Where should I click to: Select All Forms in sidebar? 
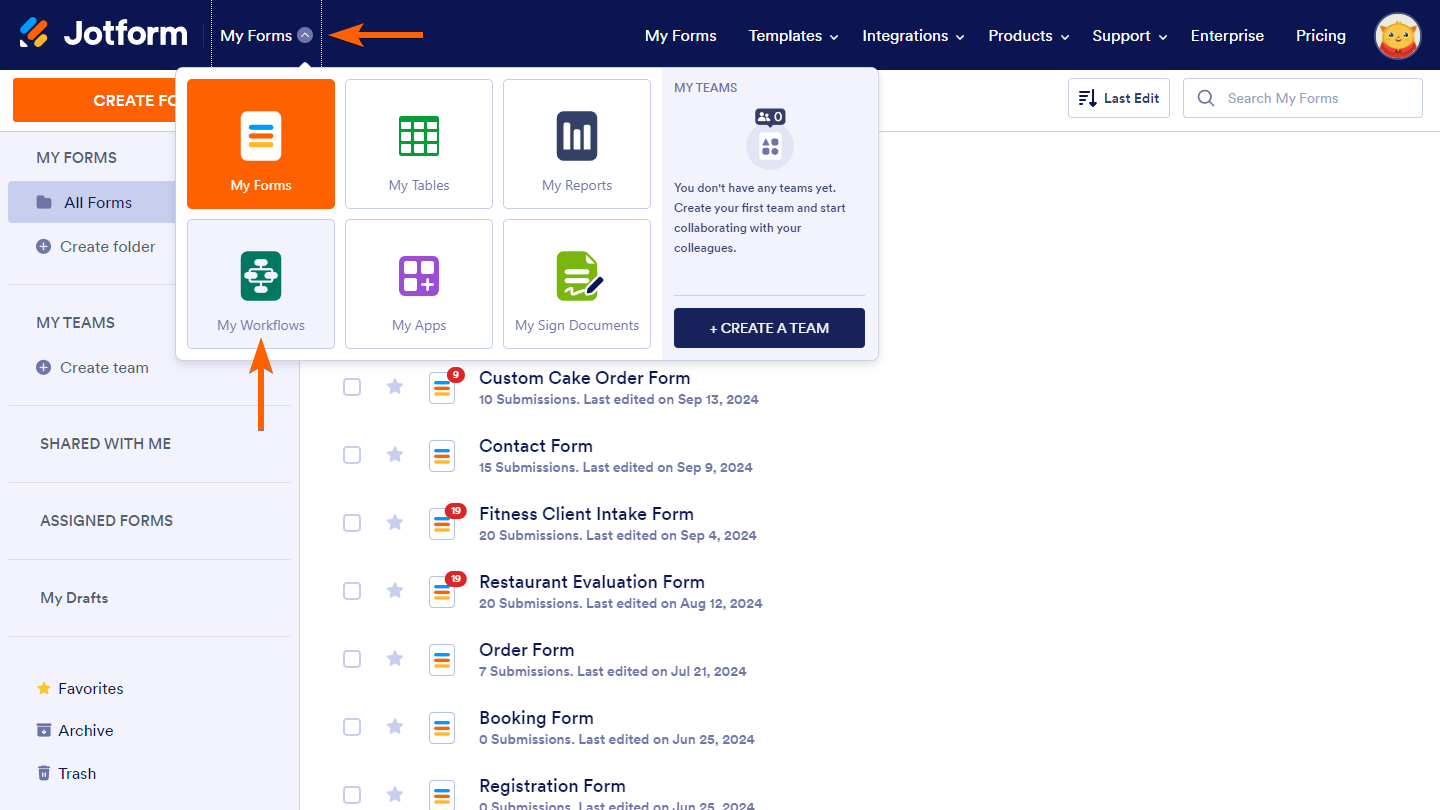[x=91, y=202]
